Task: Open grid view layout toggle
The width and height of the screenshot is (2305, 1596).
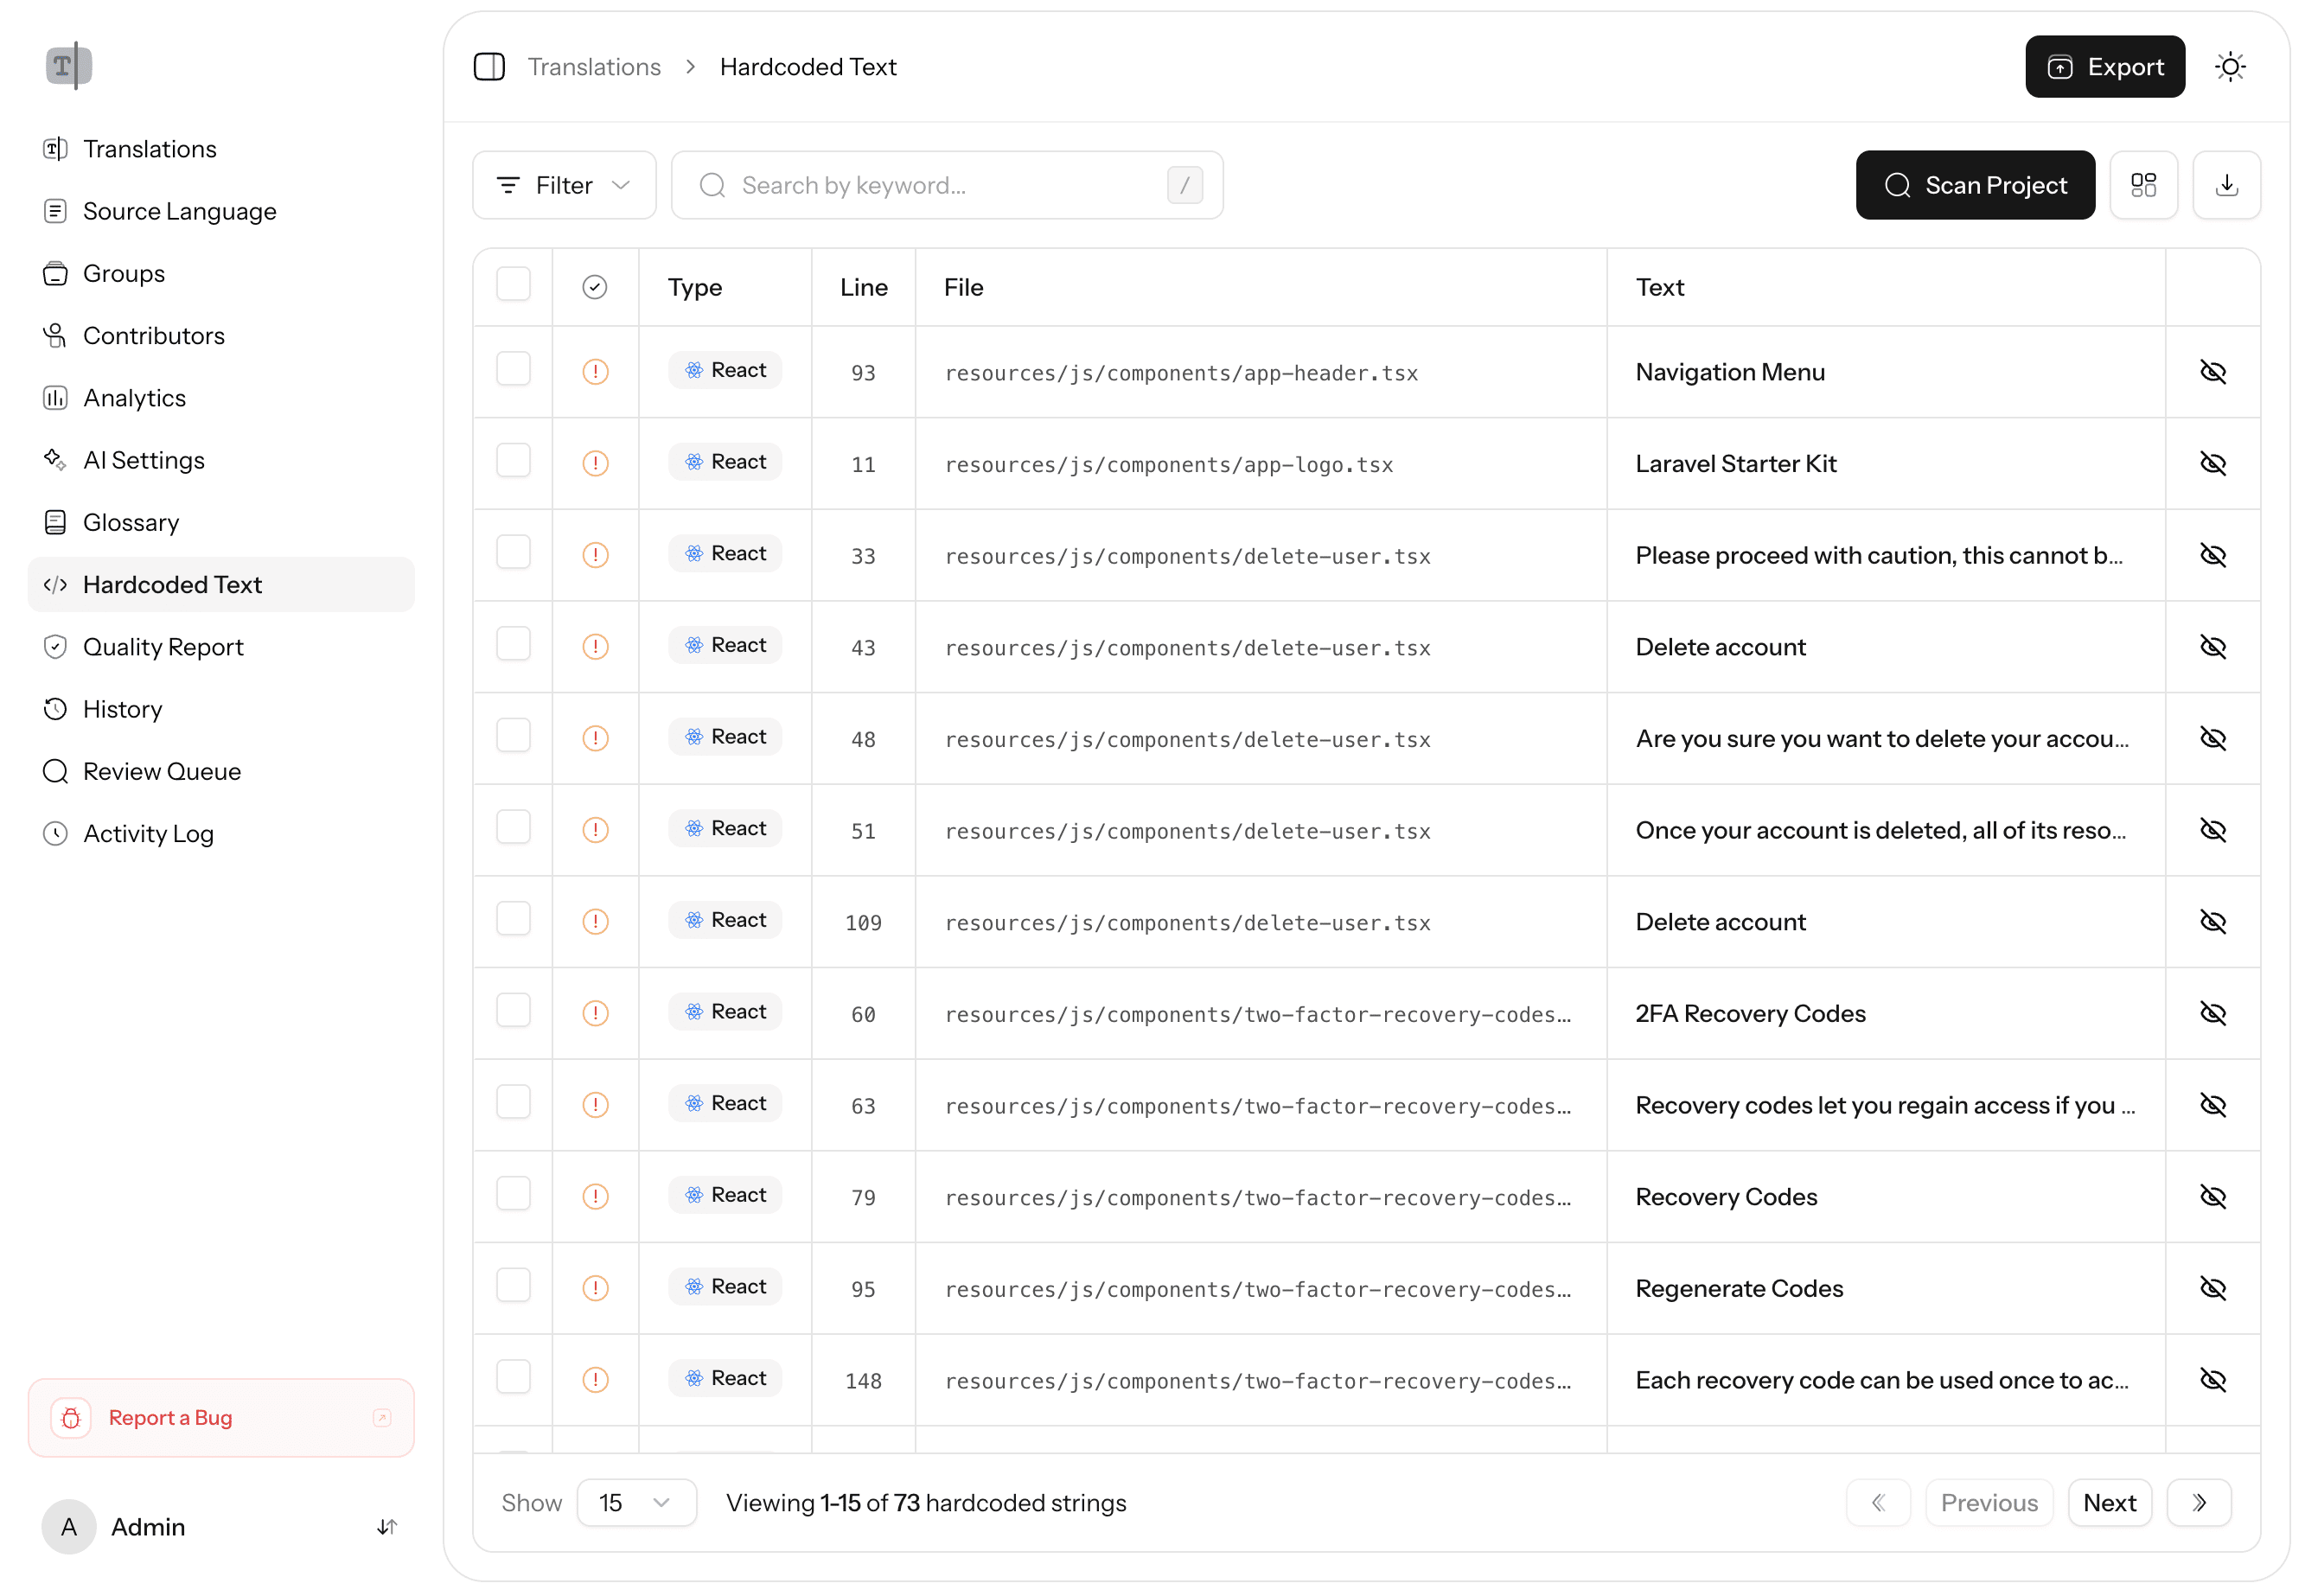Action: [2144, 185]
